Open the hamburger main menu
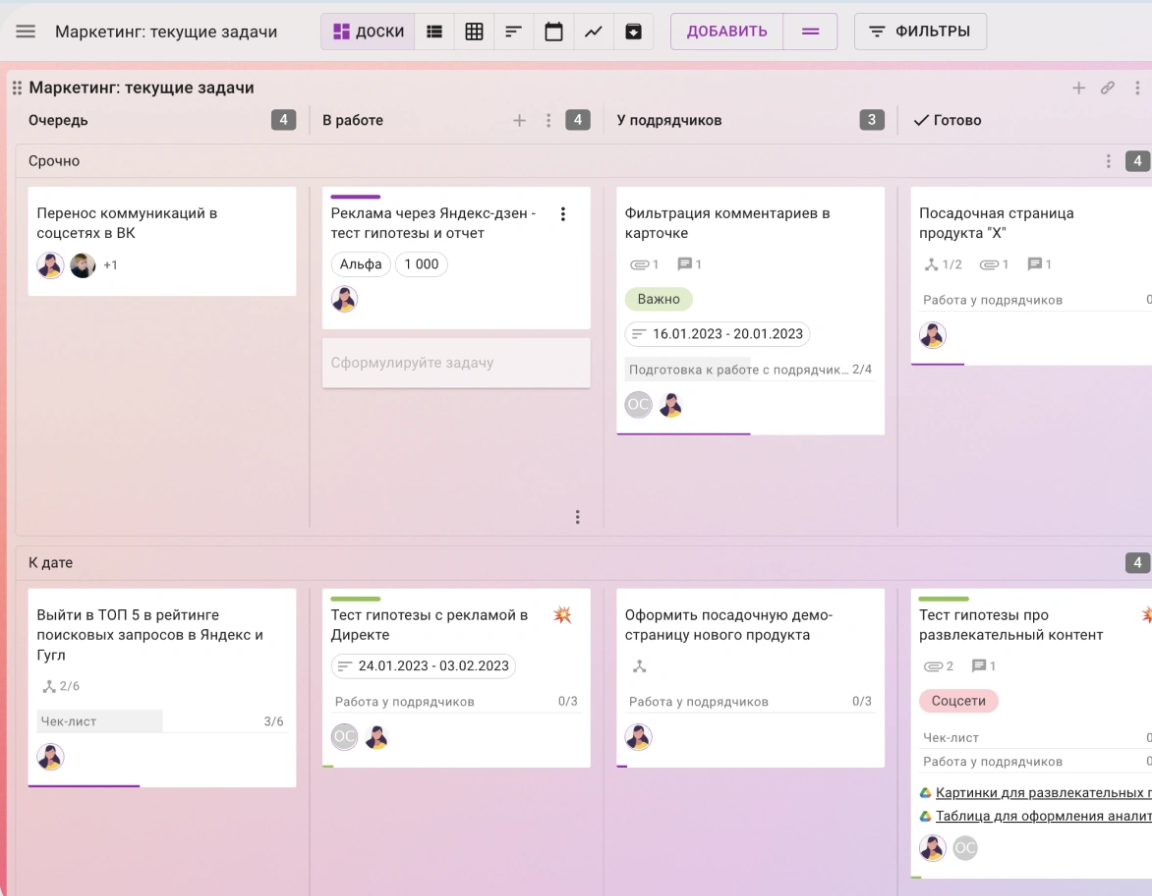The image size is (1152, 896). 26,31
